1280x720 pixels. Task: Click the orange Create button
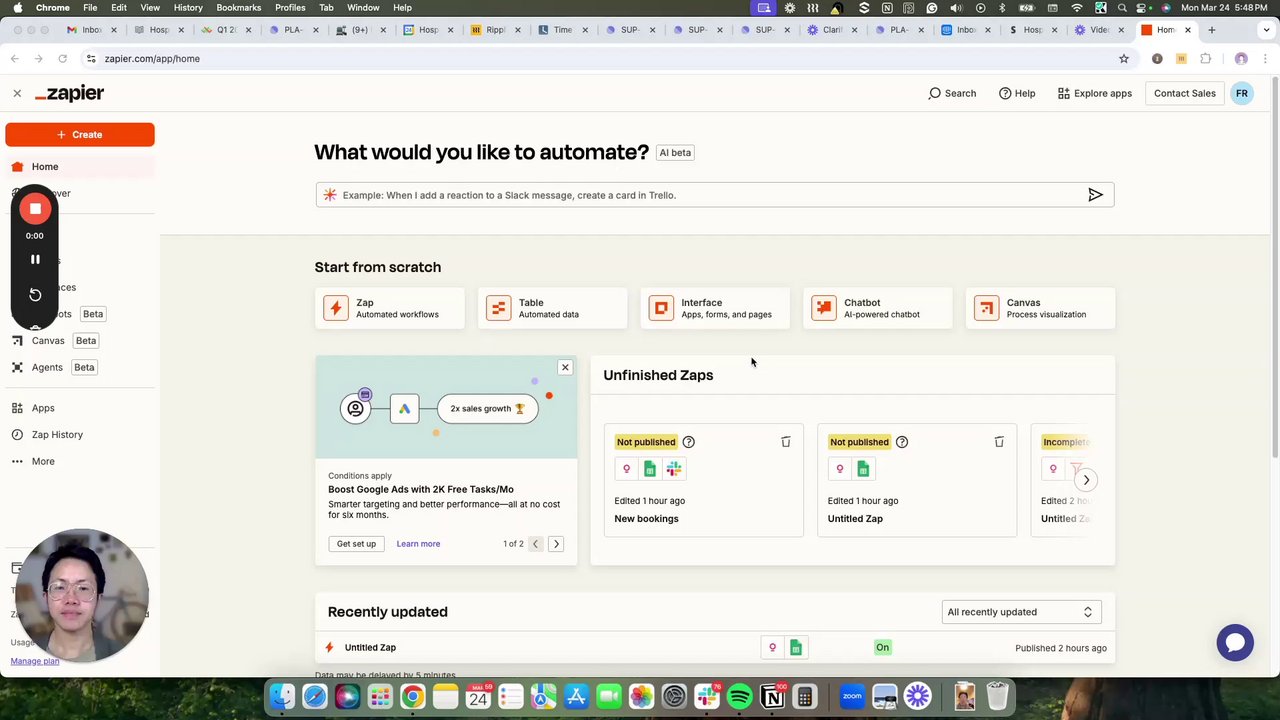[x=80, y=134]
